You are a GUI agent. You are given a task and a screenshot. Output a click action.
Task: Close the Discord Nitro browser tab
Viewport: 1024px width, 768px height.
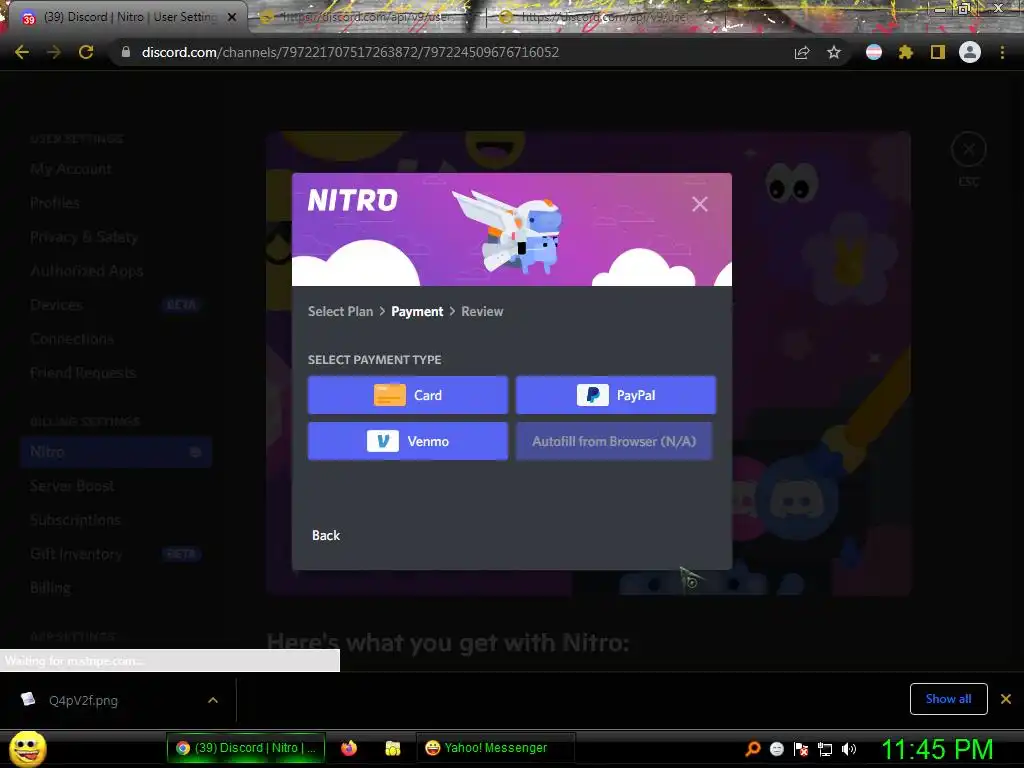[x=232, y=17]
